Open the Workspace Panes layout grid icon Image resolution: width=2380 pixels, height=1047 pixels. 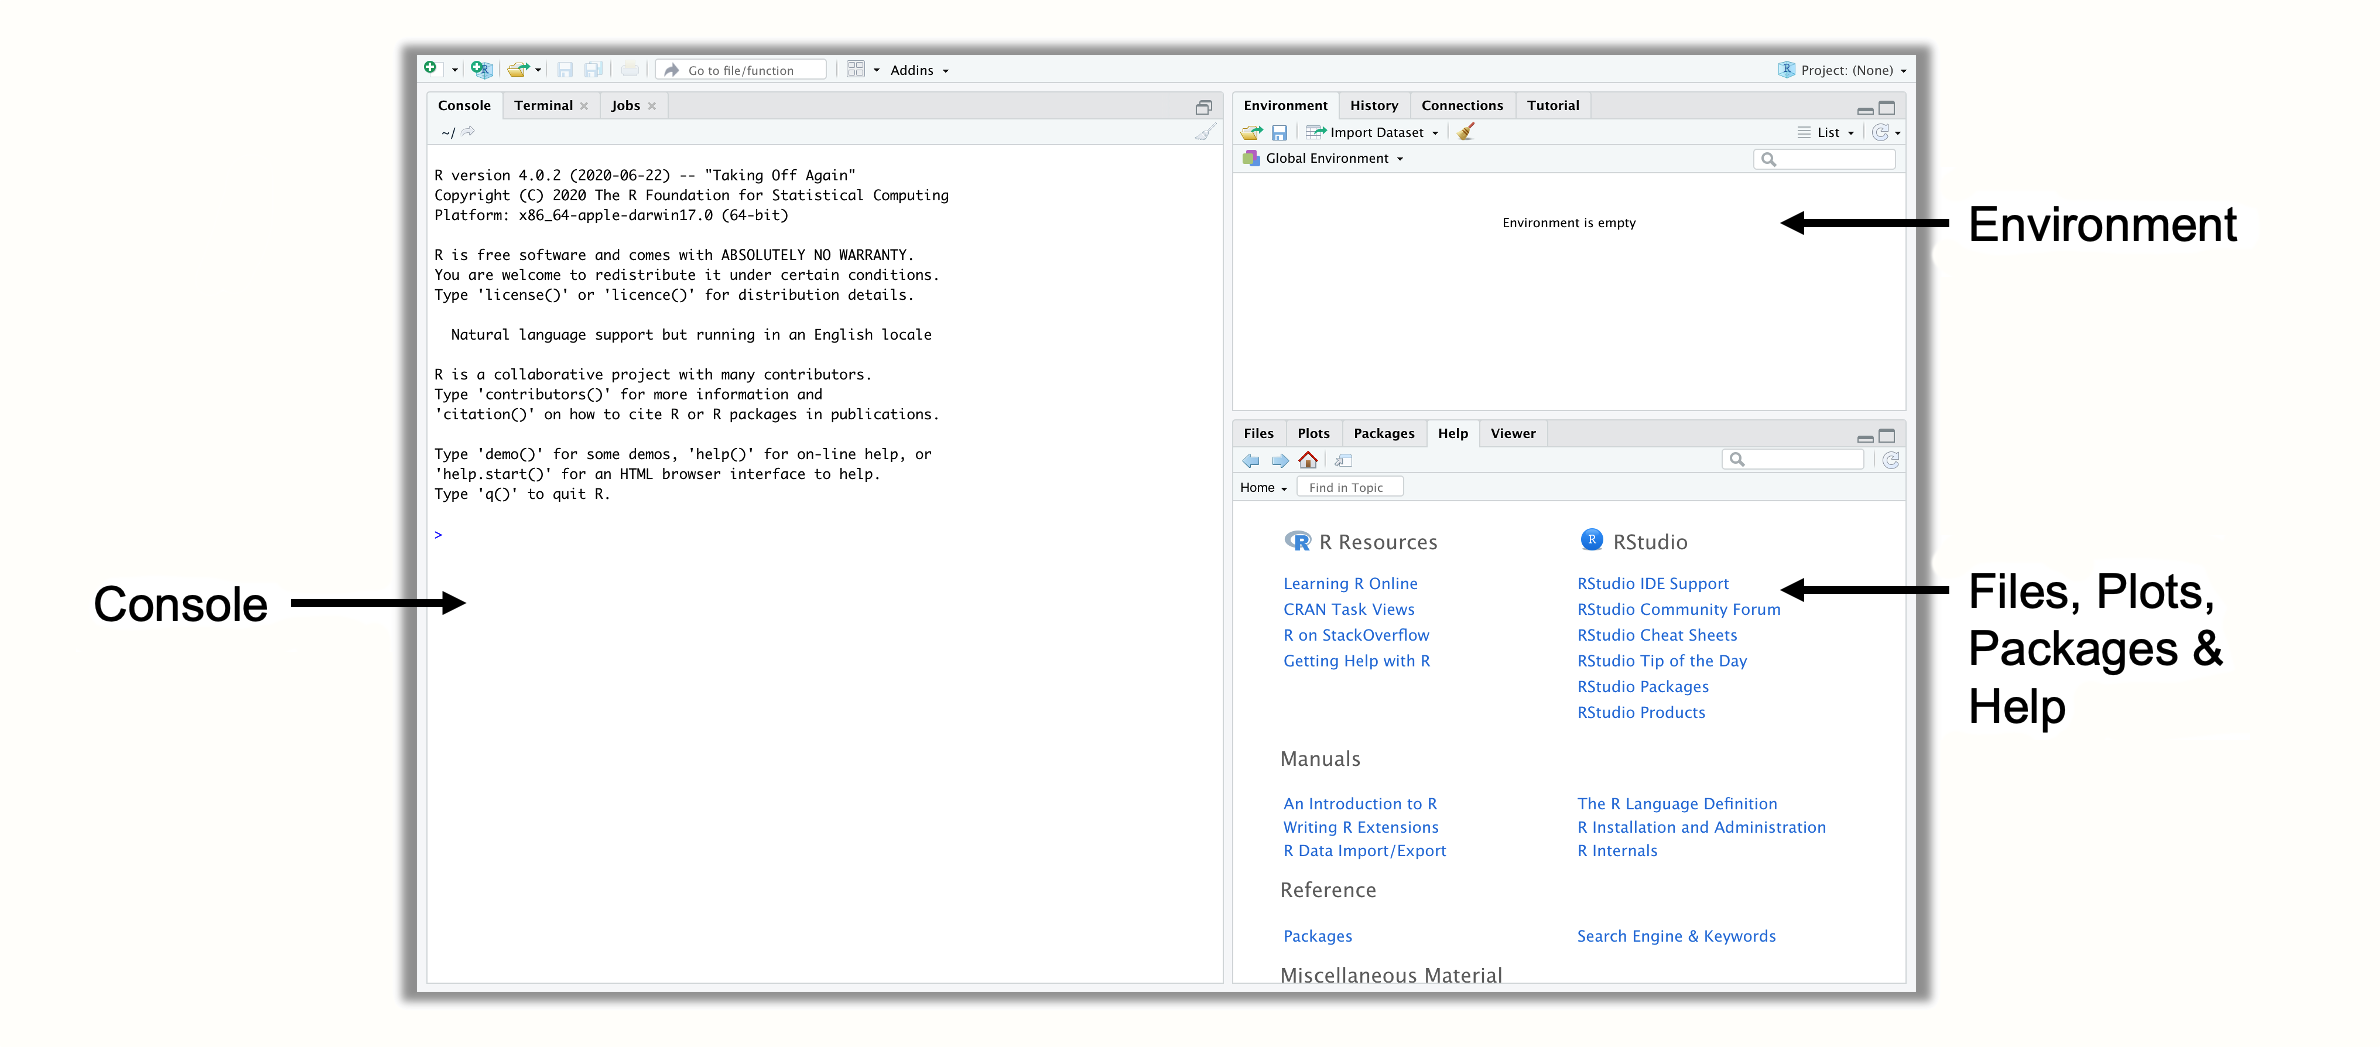pyautogui.click(x=856, y=69)
